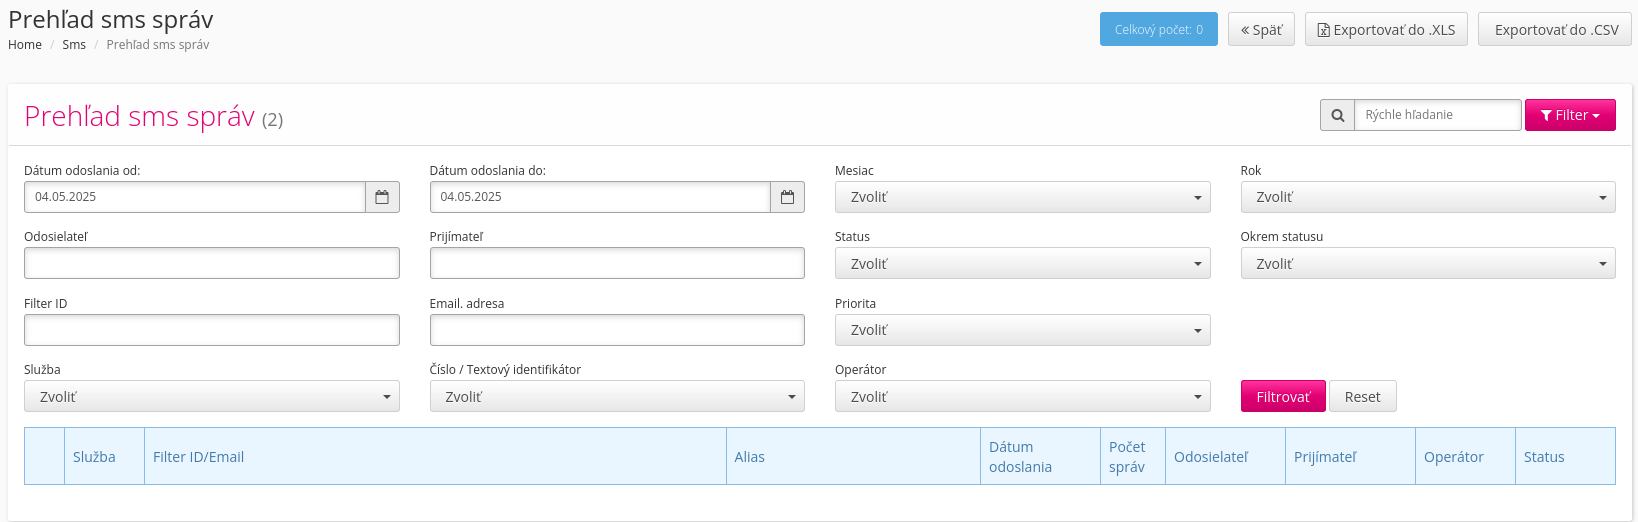Open the Operátor dropdown
Image resolution: width=1638 pixels, height=522 pixels.
(x=1022, y=397)
